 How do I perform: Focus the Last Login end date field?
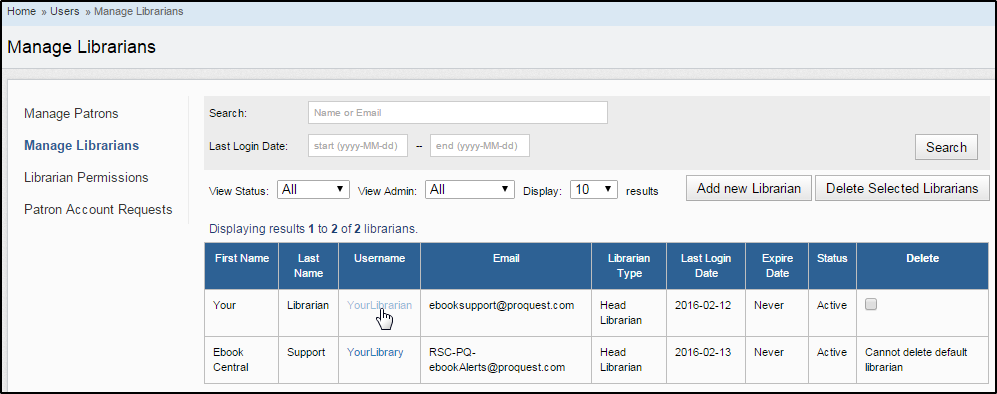(x=480, y=146)
